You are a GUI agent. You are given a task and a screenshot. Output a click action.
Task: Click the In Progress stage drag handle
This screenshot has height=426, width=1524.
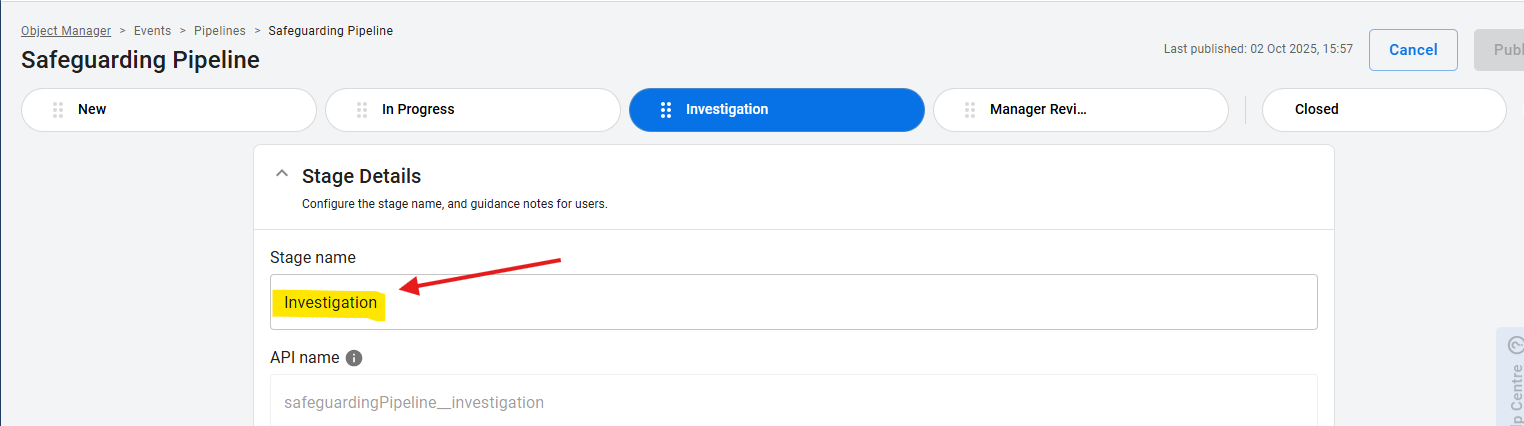(362, 110)
